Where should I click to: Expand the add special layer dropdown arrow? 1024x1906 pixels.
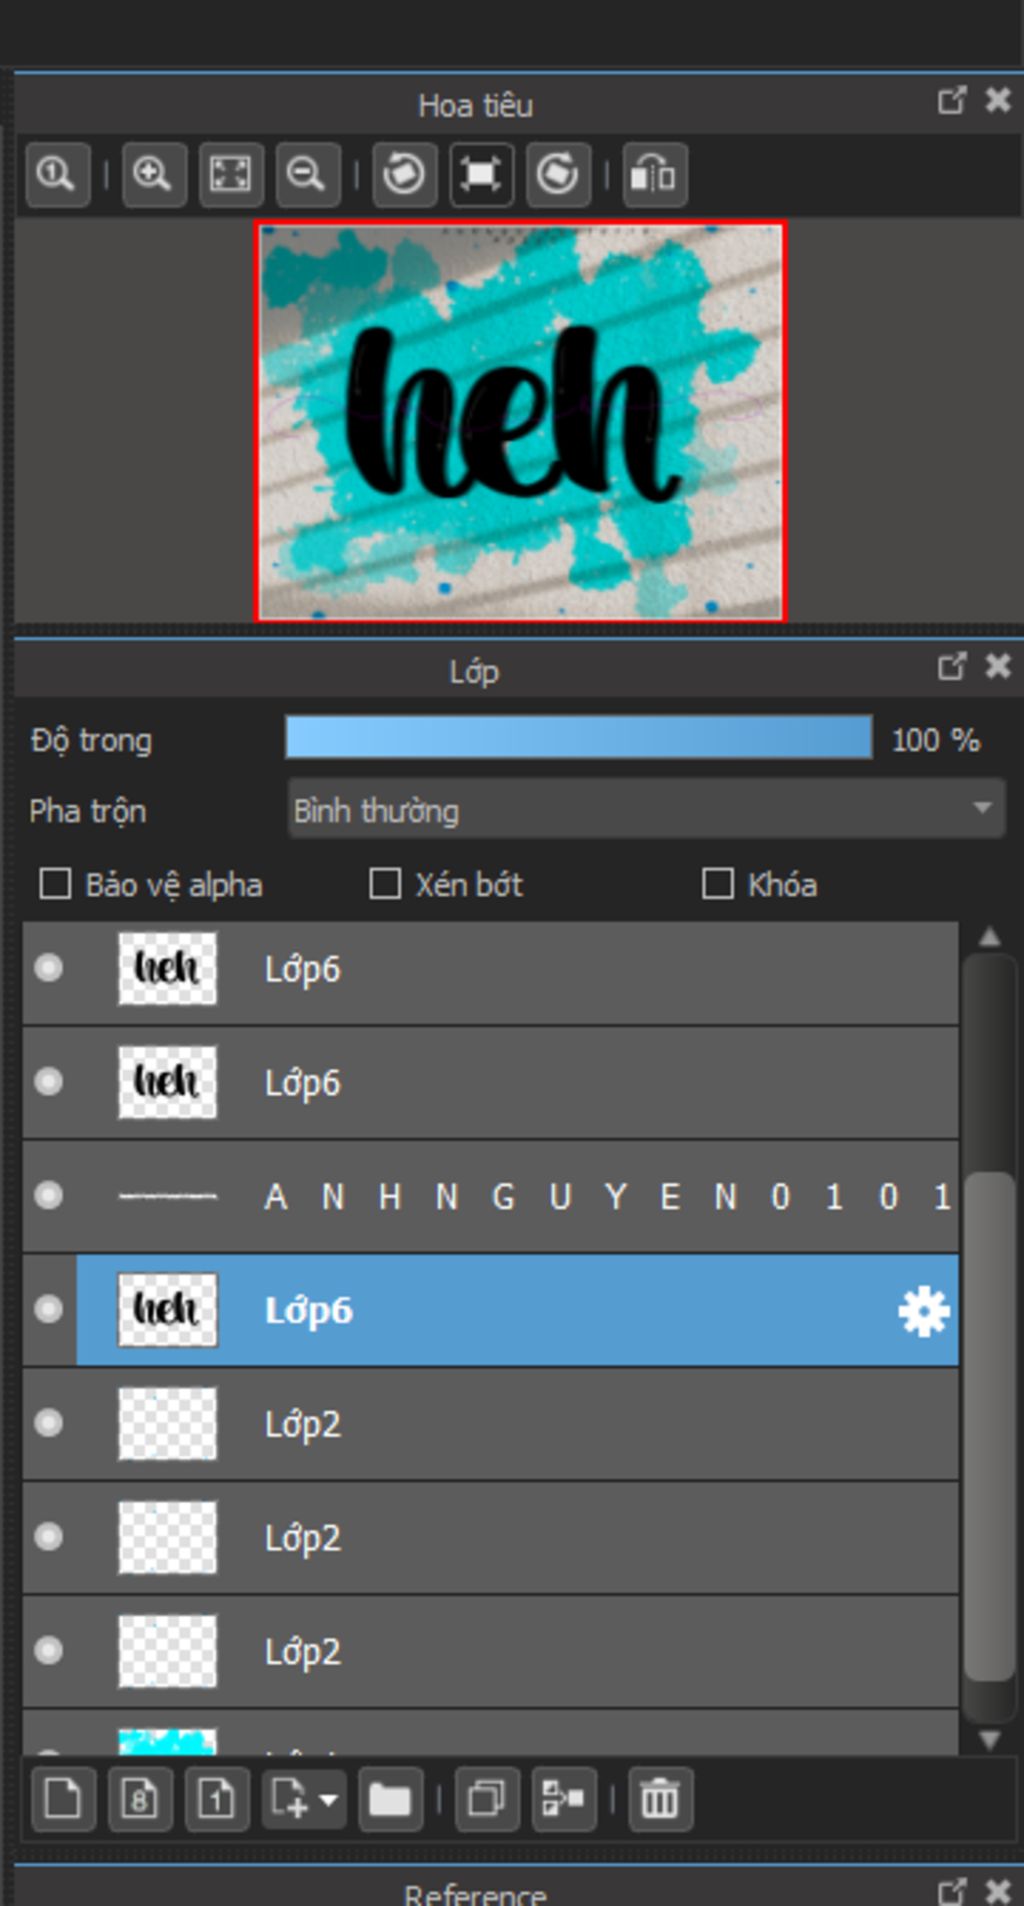(328, 1800)
